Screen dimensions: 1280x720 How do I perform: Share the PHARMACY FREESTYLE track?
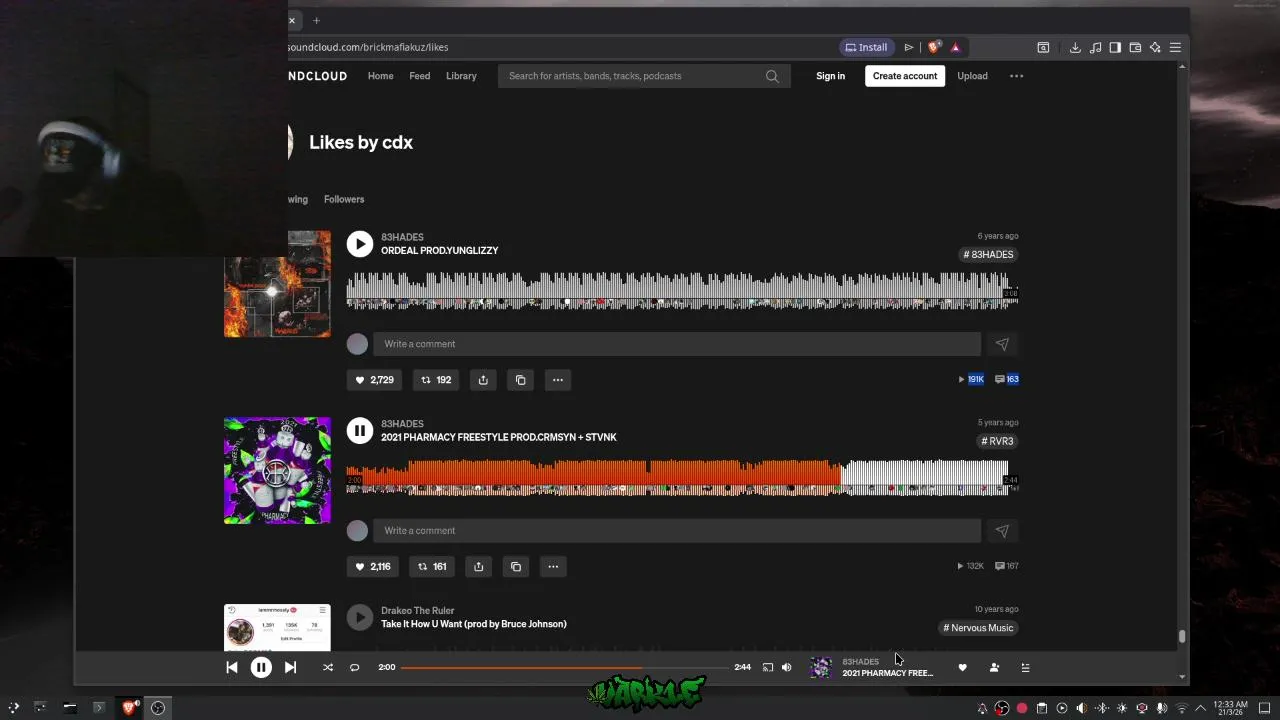pyautogui.click(x=478, y=567)
